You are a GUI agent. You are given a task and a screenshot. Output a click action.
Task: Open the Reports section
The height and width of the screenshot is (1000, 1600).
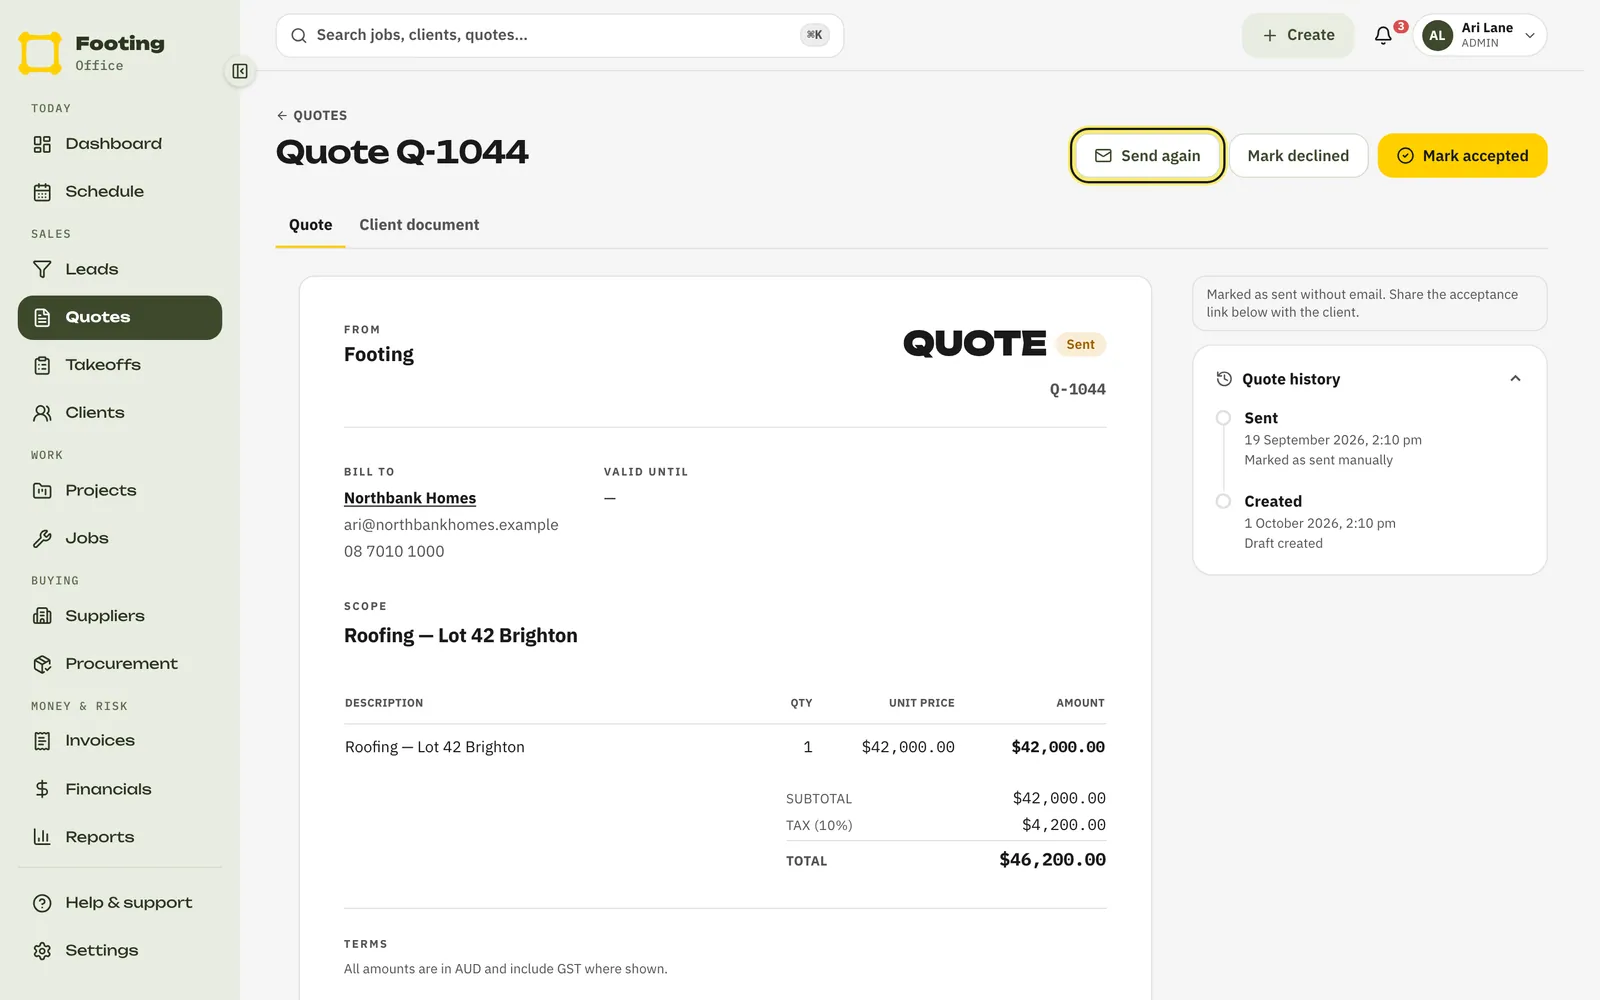[x=120, y=837]
